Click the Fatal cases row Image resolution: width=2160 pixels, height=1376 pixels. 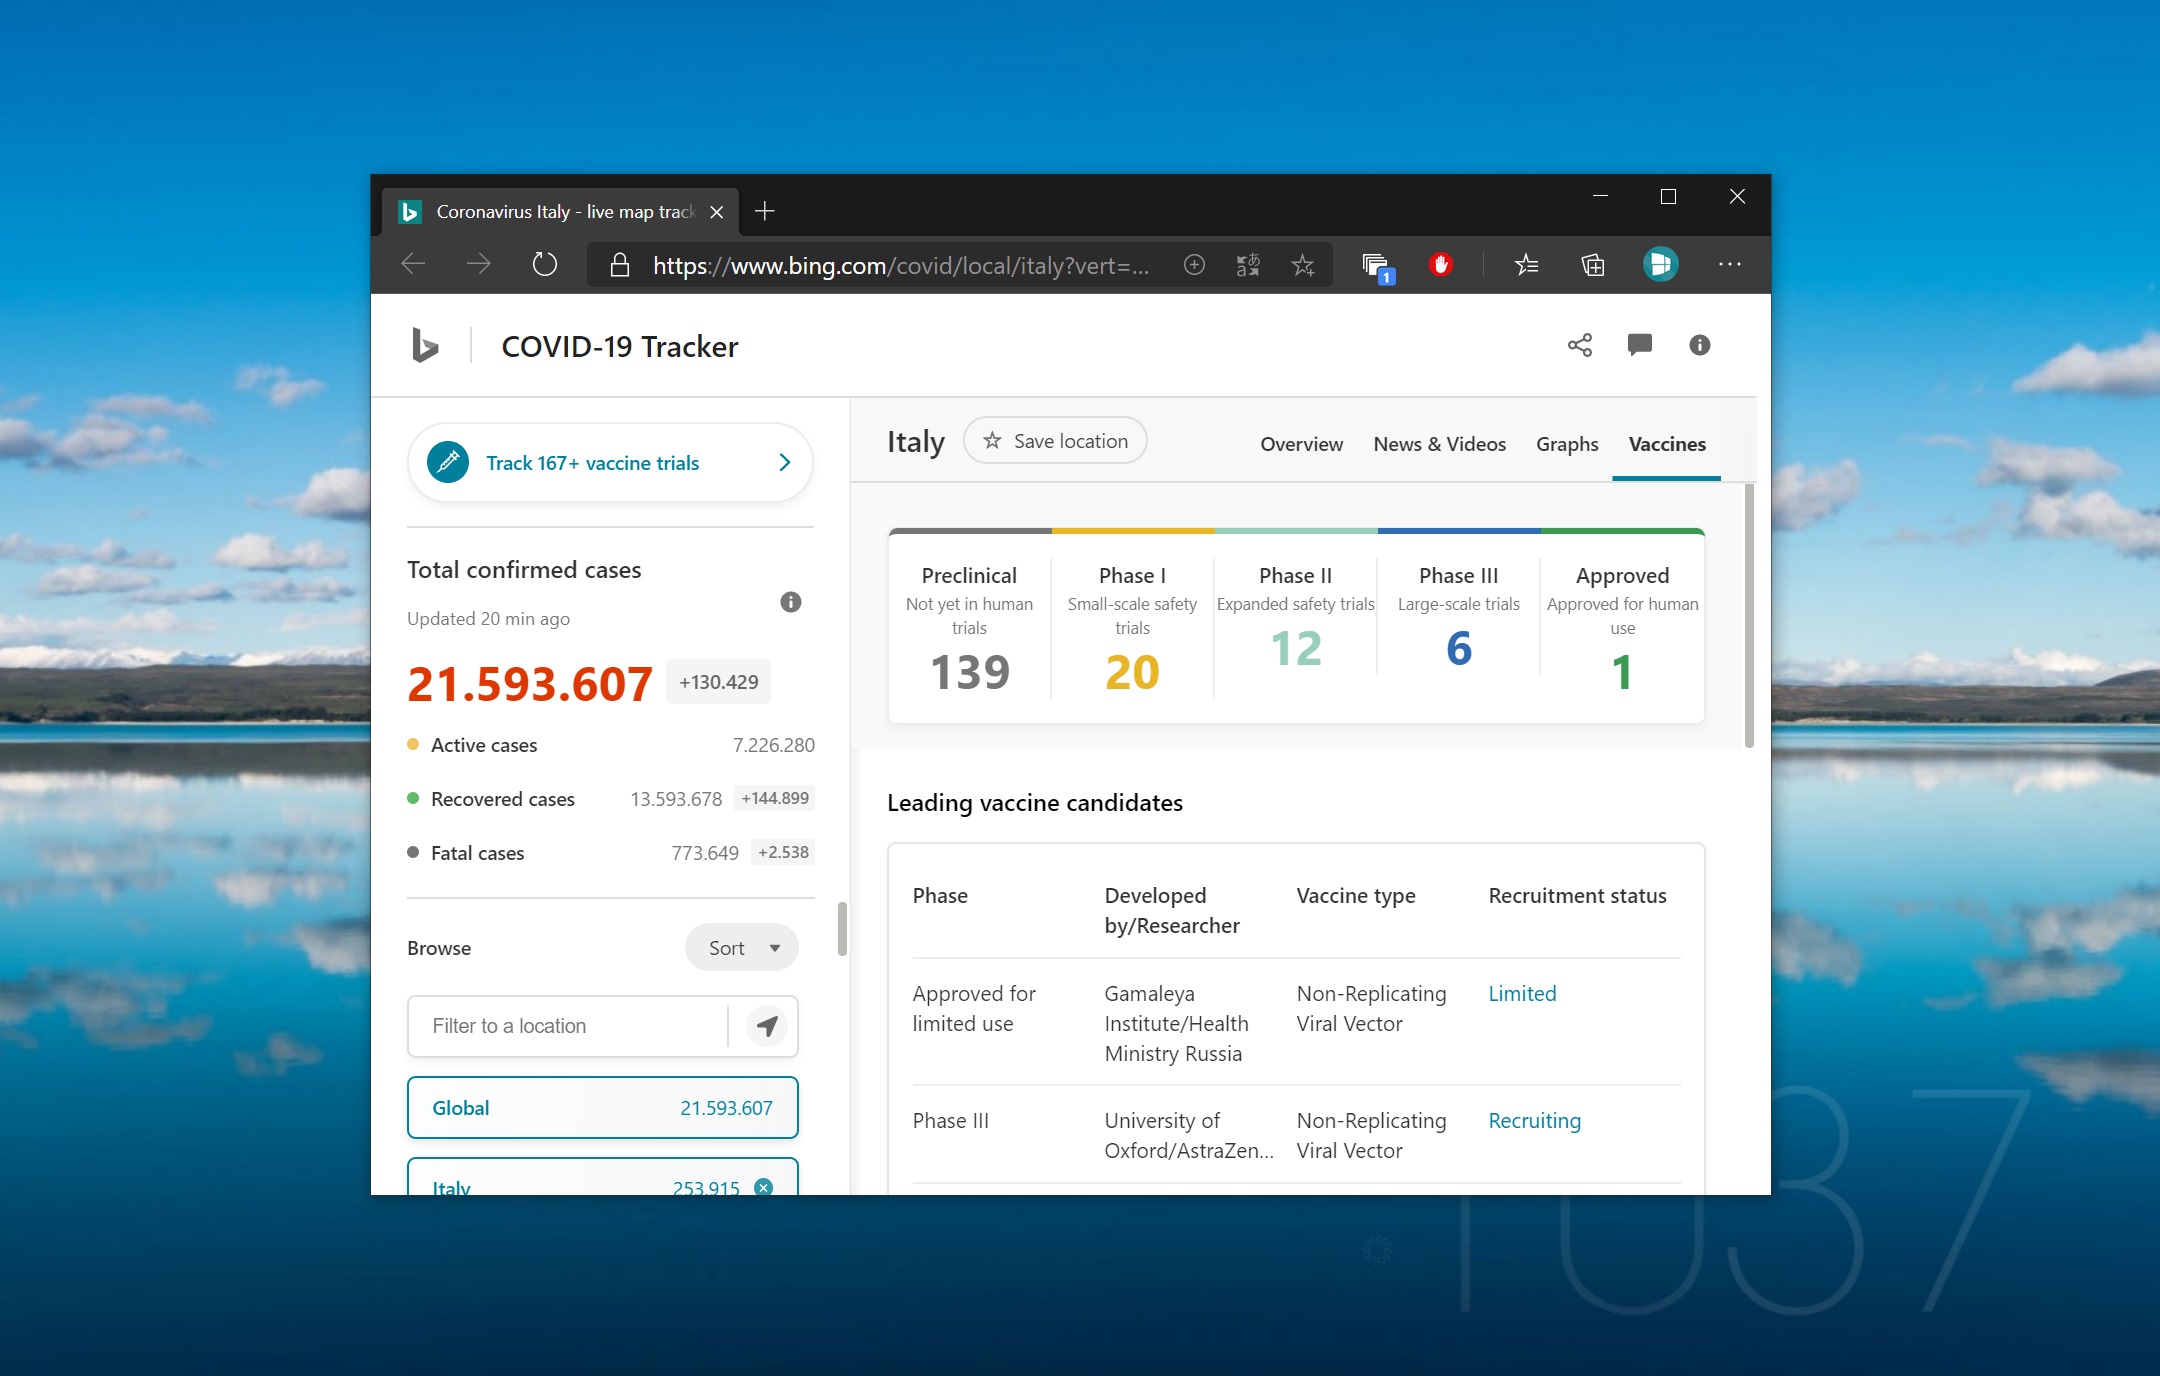coord(611,853)
